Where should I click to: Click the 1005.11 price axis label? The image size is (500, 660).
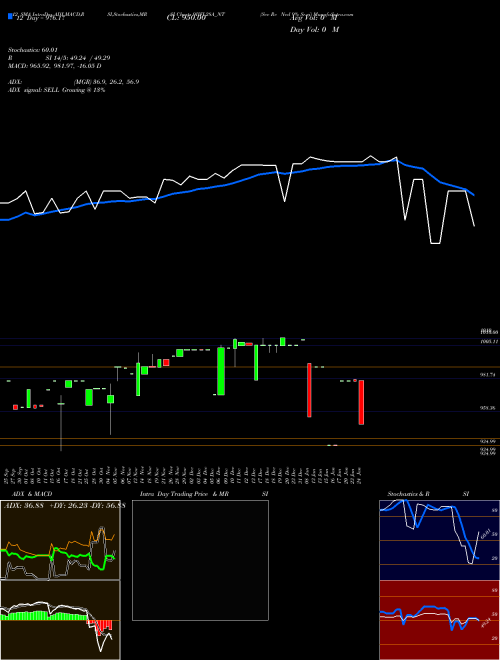point(489,342)
